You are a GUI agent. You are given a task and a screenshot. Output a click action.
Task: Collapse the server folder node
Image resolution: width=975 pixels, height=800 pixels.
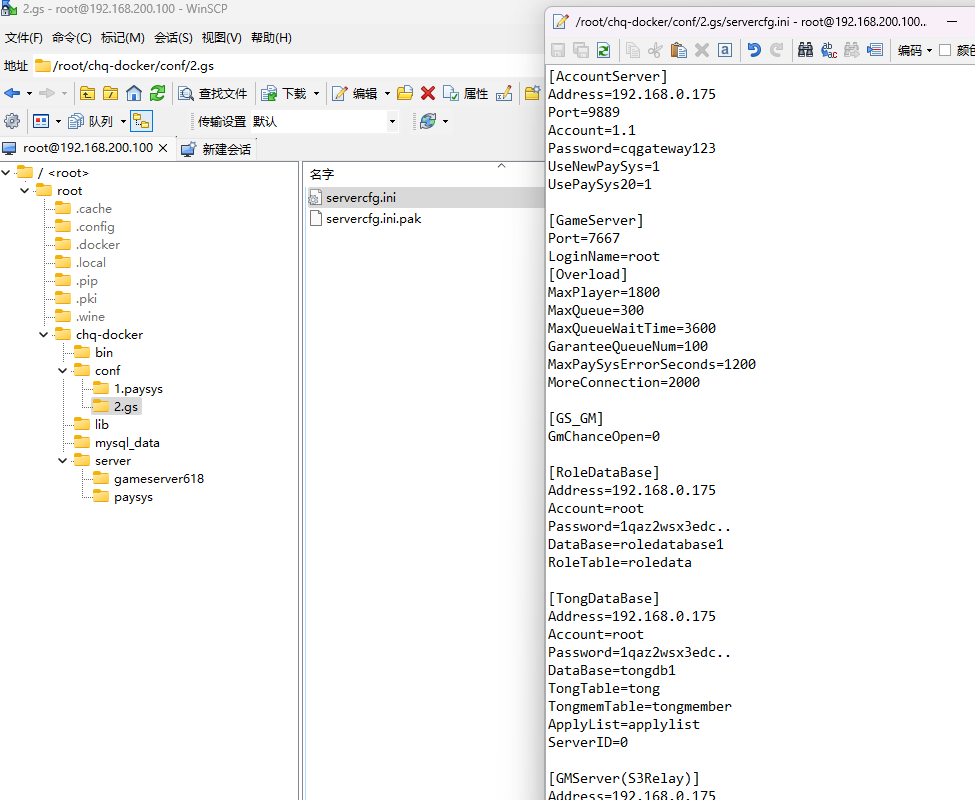click(62, 461)
